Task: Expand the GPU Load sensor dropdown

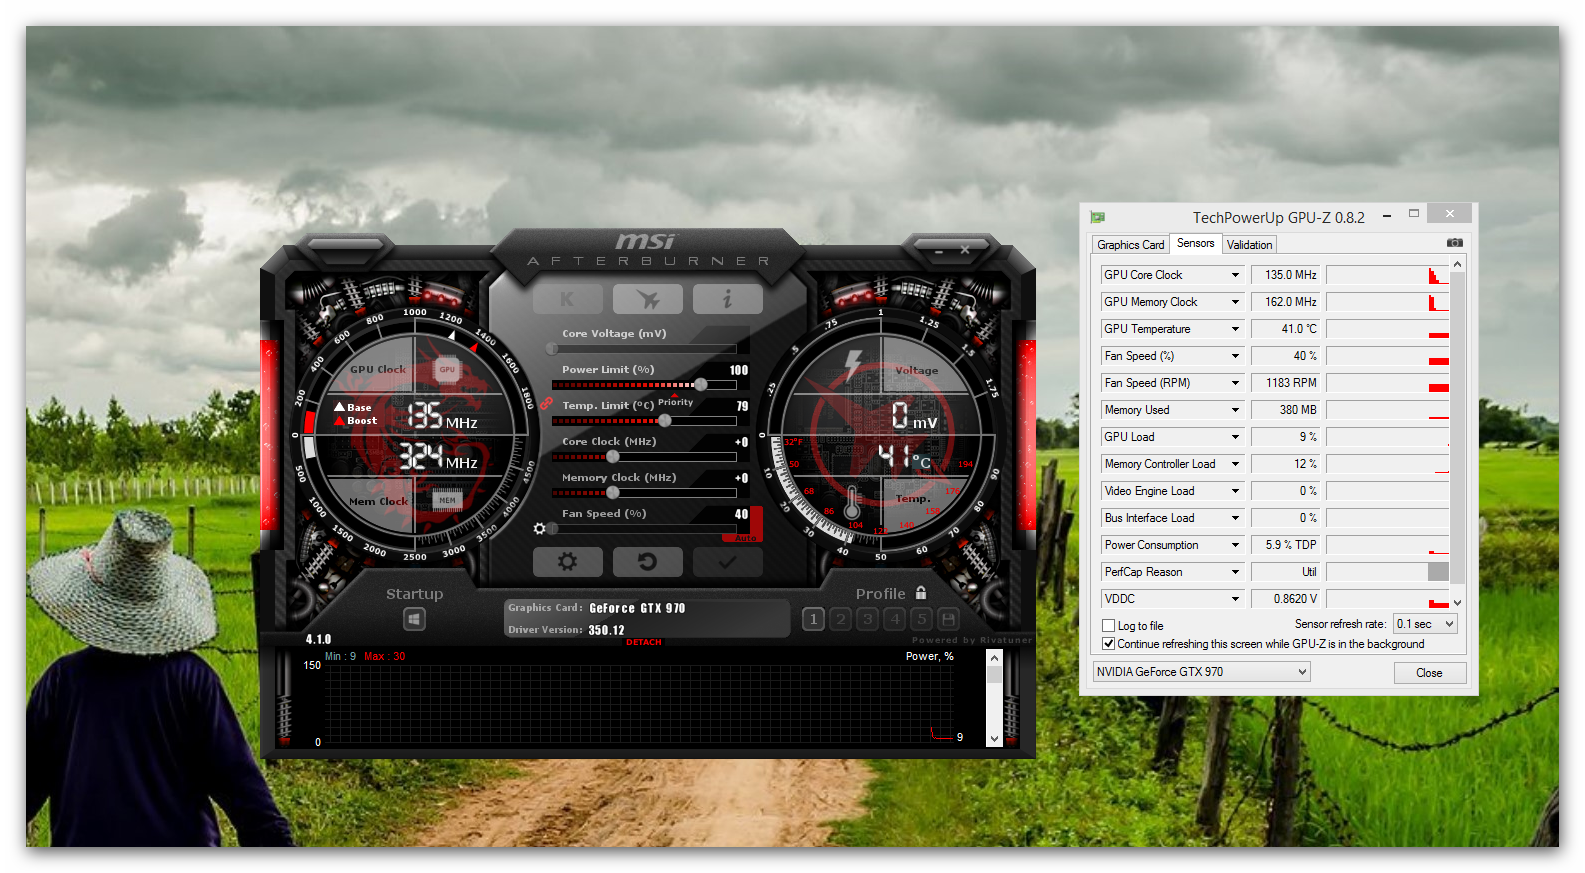Action: click(x=1235, y=437)
